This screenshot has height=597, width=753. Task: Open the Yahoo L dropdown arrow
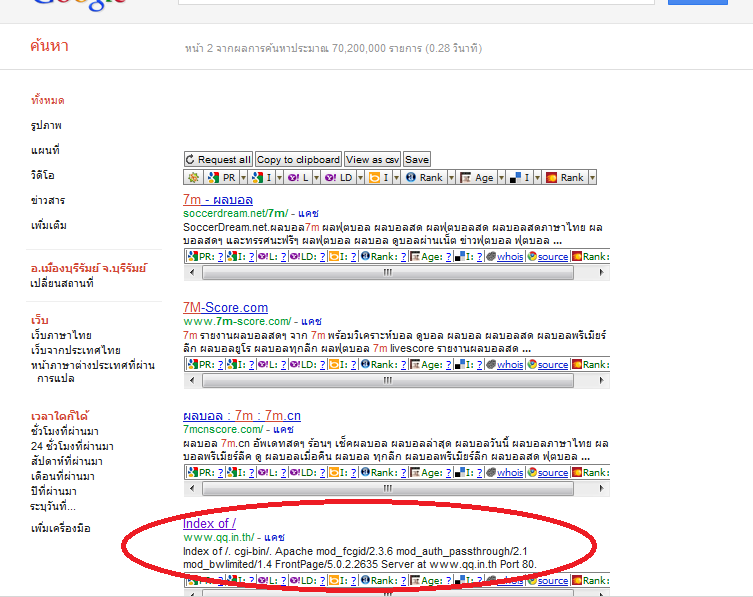pos(316,178)
